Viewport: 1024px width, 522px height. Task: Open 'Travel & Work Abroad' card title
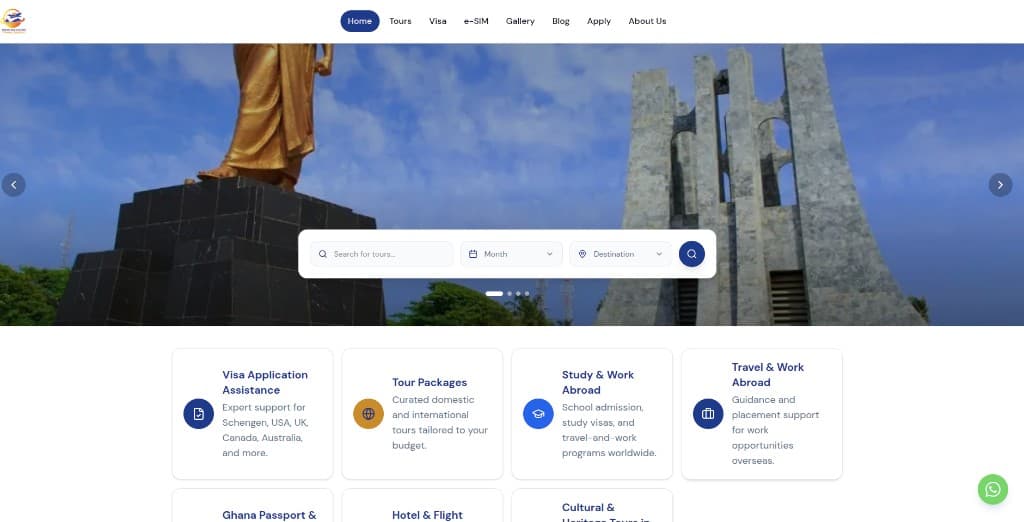click(767, 374)
